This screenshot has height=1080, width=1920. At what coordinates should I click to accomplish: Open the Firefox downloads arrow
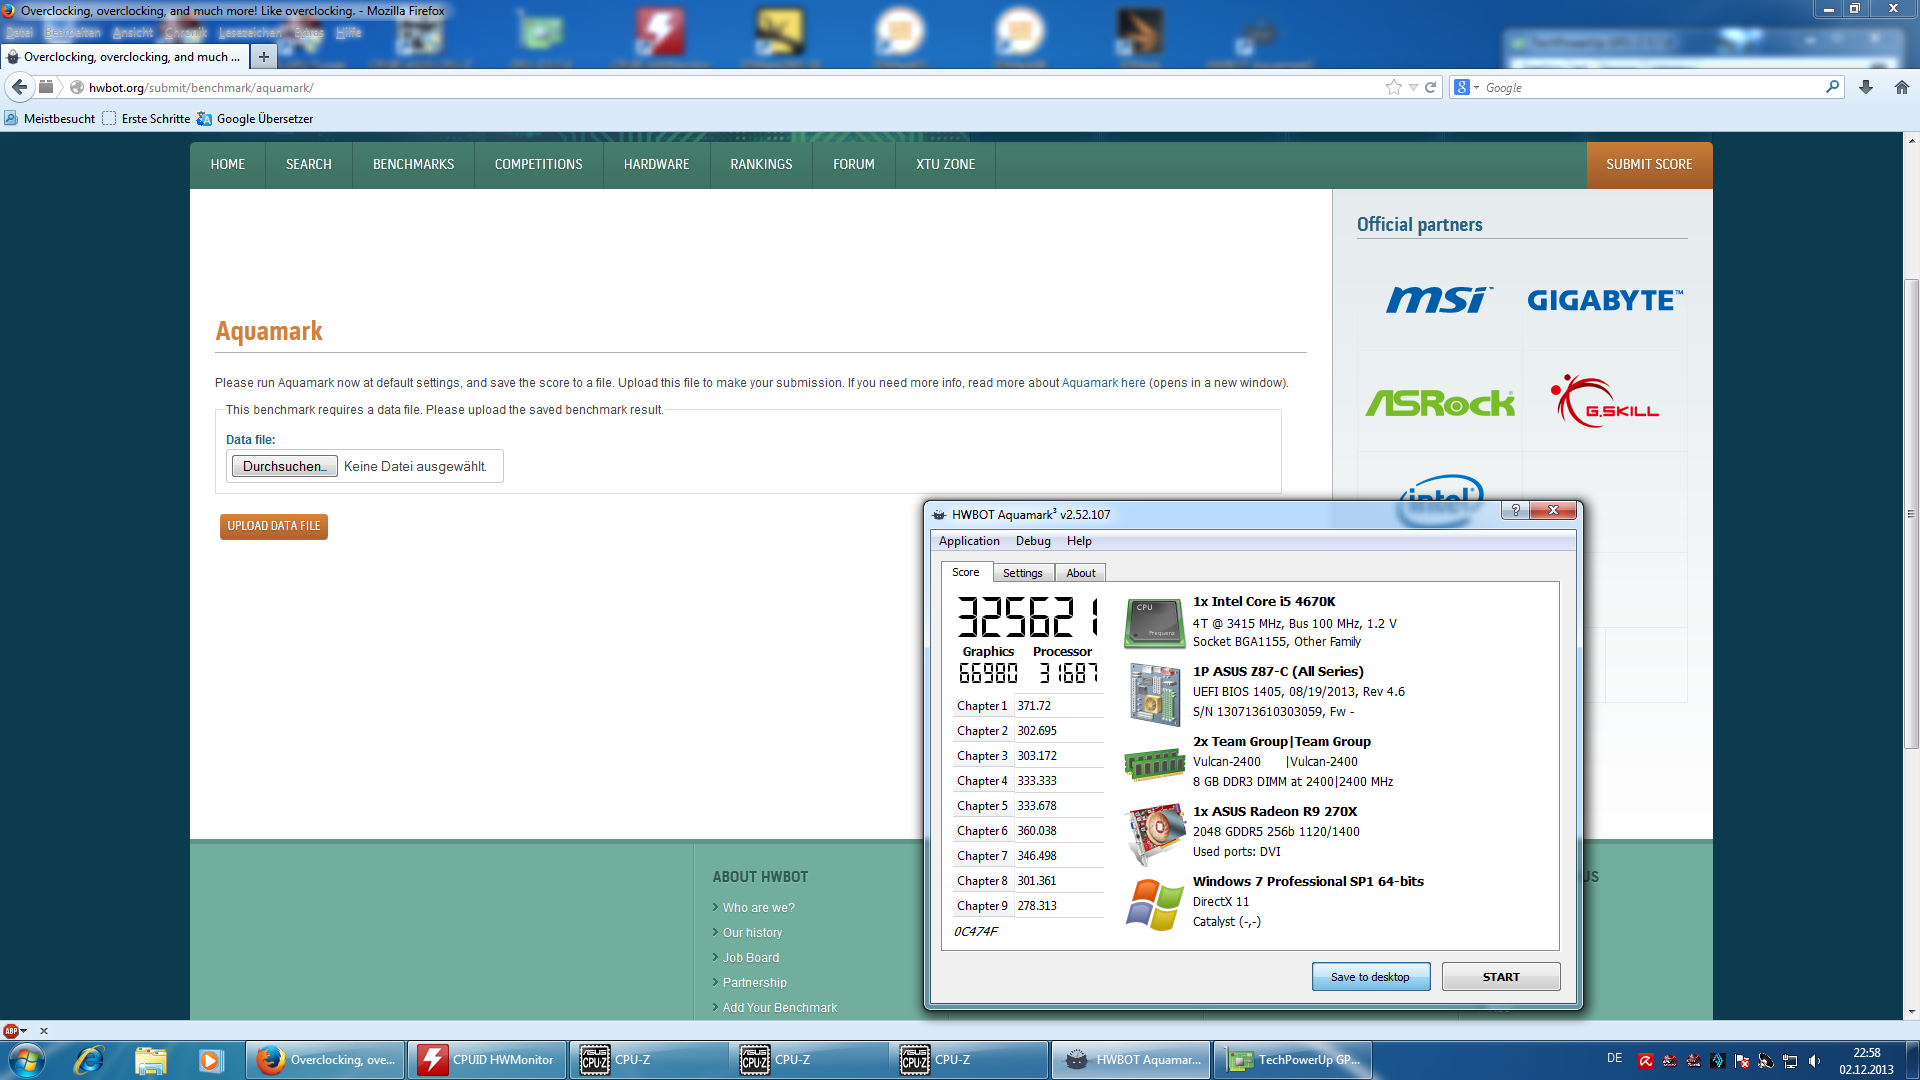point(1866,87)
